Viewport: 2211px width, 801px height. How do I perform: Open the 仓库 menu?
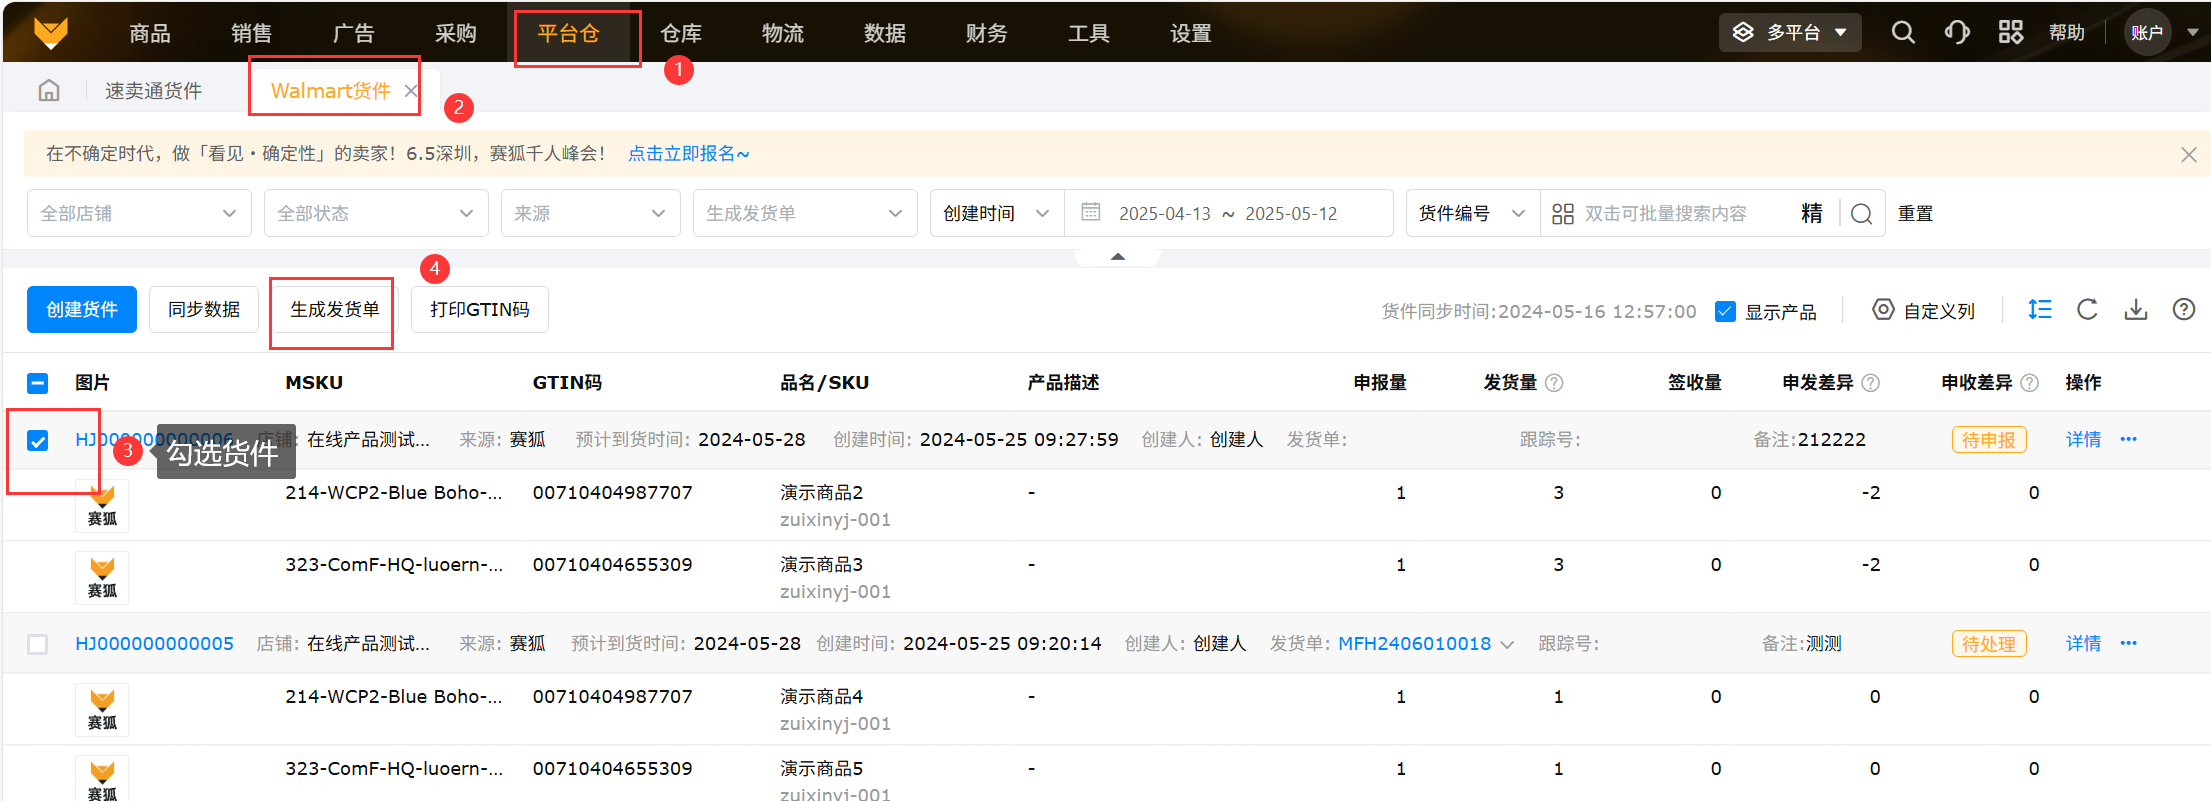tap(681, 34)
